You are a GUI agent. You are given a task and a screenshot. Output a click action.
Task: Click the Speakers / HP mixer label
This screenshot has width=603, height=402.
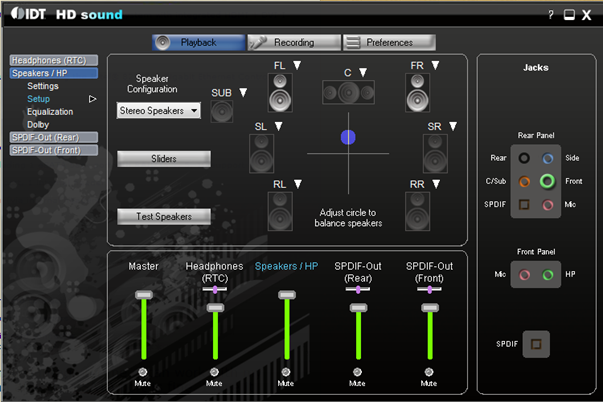coord(287,266)
